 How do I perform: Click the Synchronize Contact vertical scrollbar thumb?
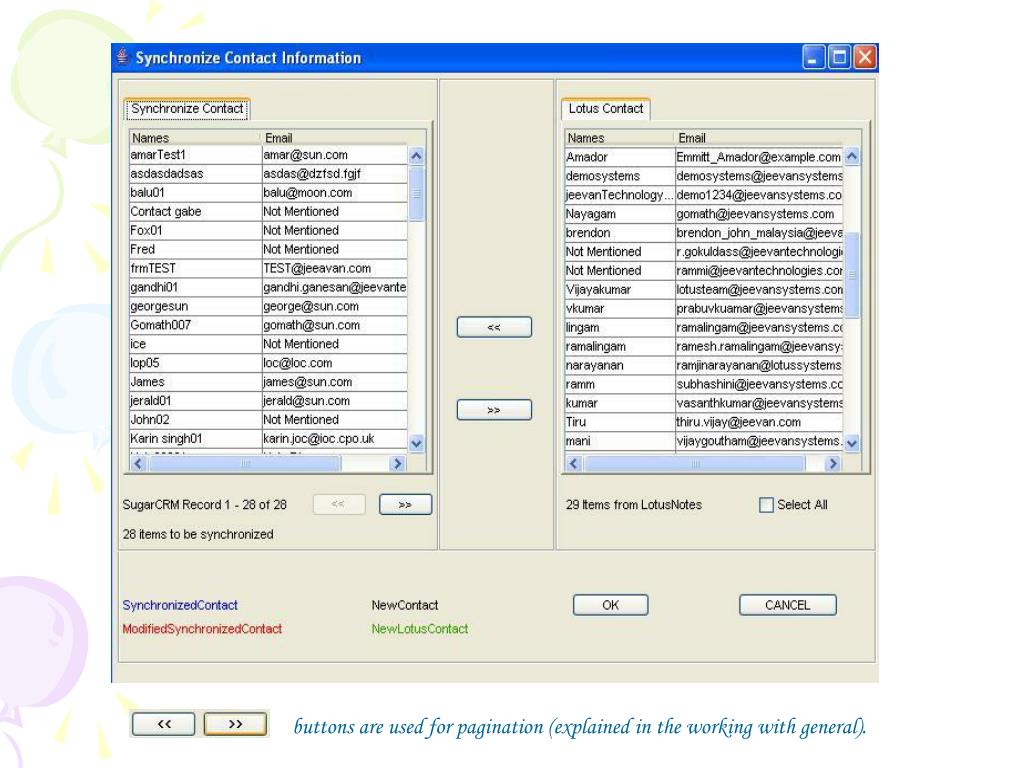pyautogui.click(x=416, y=193)
